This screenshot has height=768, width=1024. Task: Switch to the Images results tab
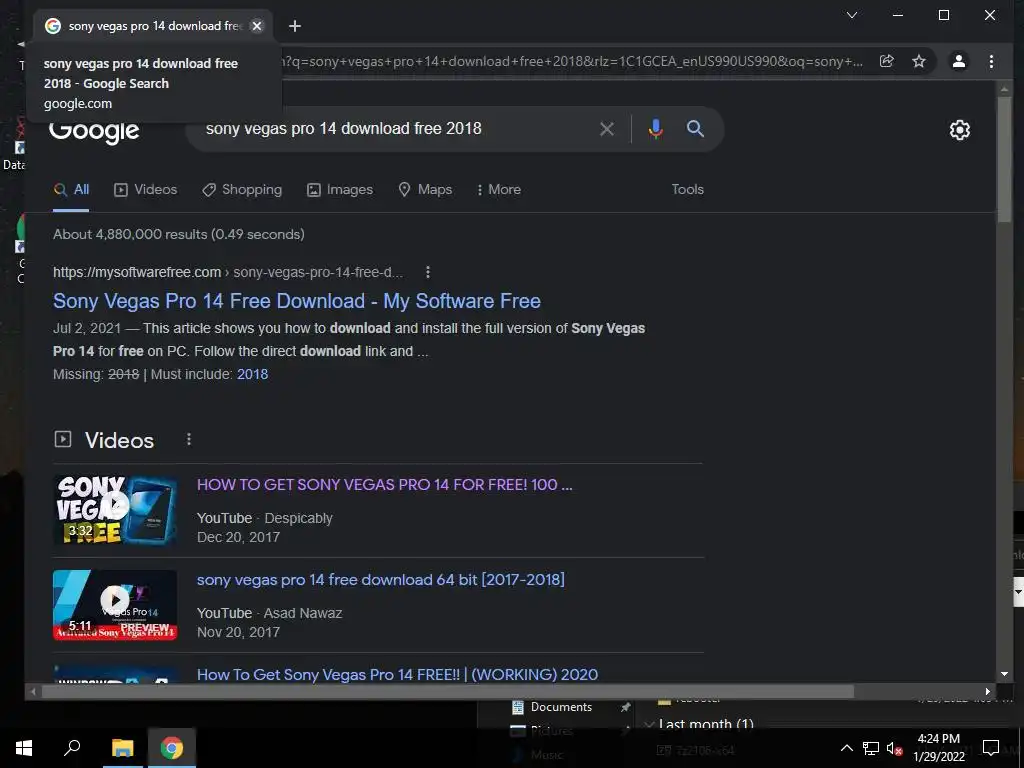coord(340,189)
